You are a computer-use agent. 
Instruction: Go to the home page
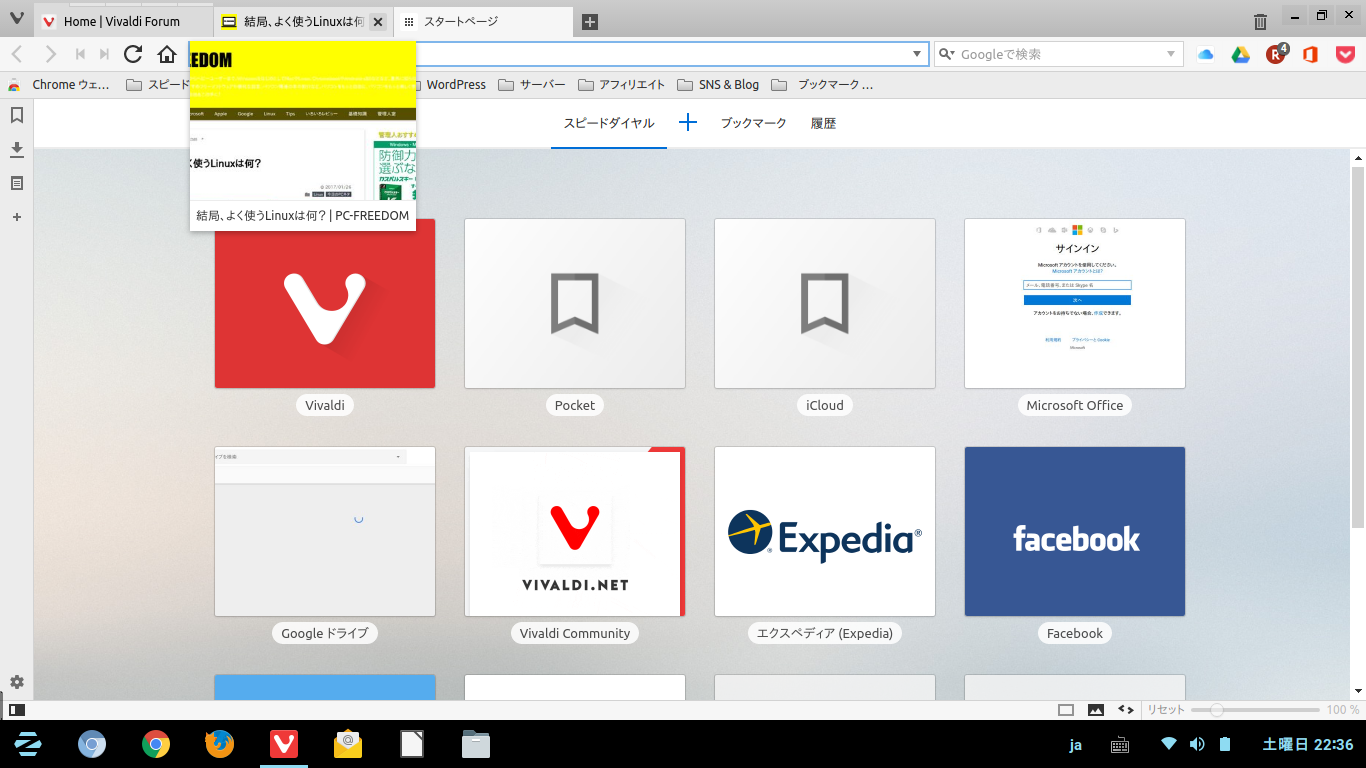[167, 54]
